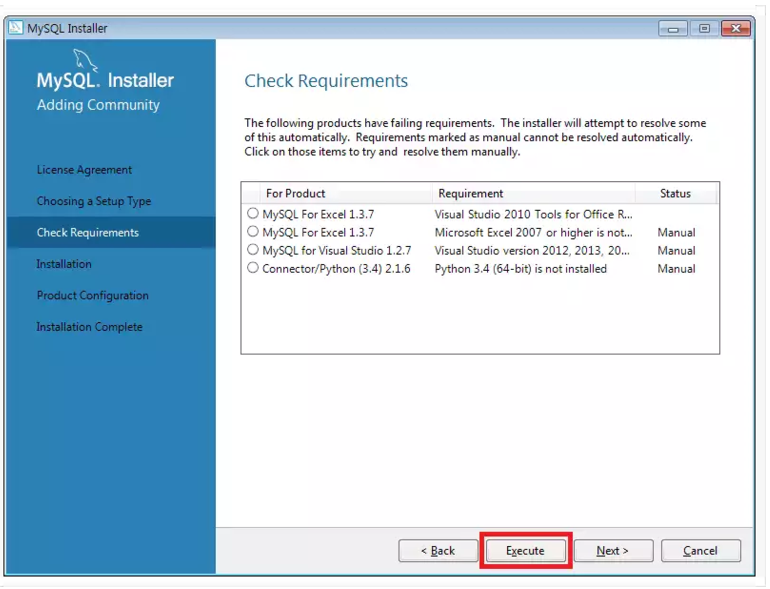Click the Next button
The image size is (770, 589).
(613, 551)
